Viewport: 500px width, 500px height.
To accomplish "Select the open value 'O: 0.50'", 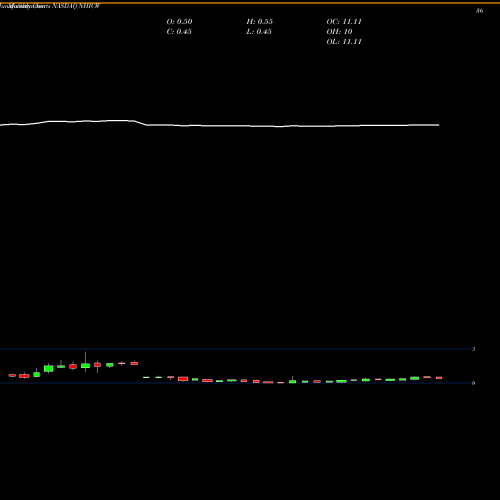I will click(179, 21).
